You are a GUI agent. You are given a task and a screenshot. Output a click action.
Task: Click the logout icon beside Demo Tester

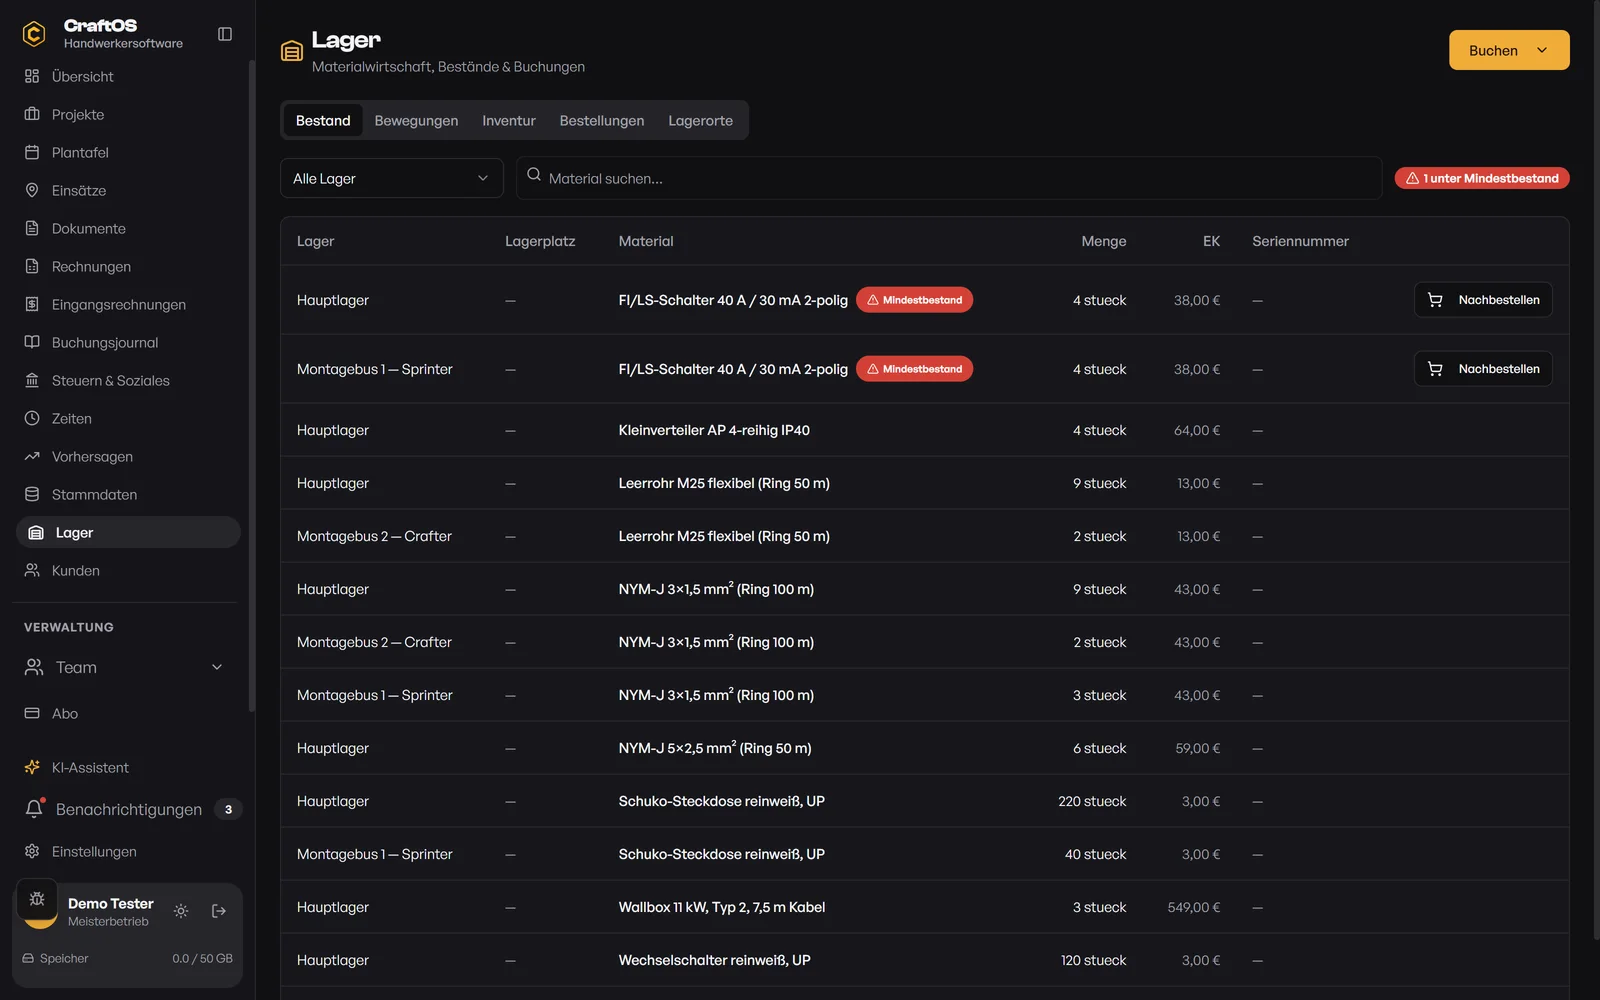click(x=219, y=911)
